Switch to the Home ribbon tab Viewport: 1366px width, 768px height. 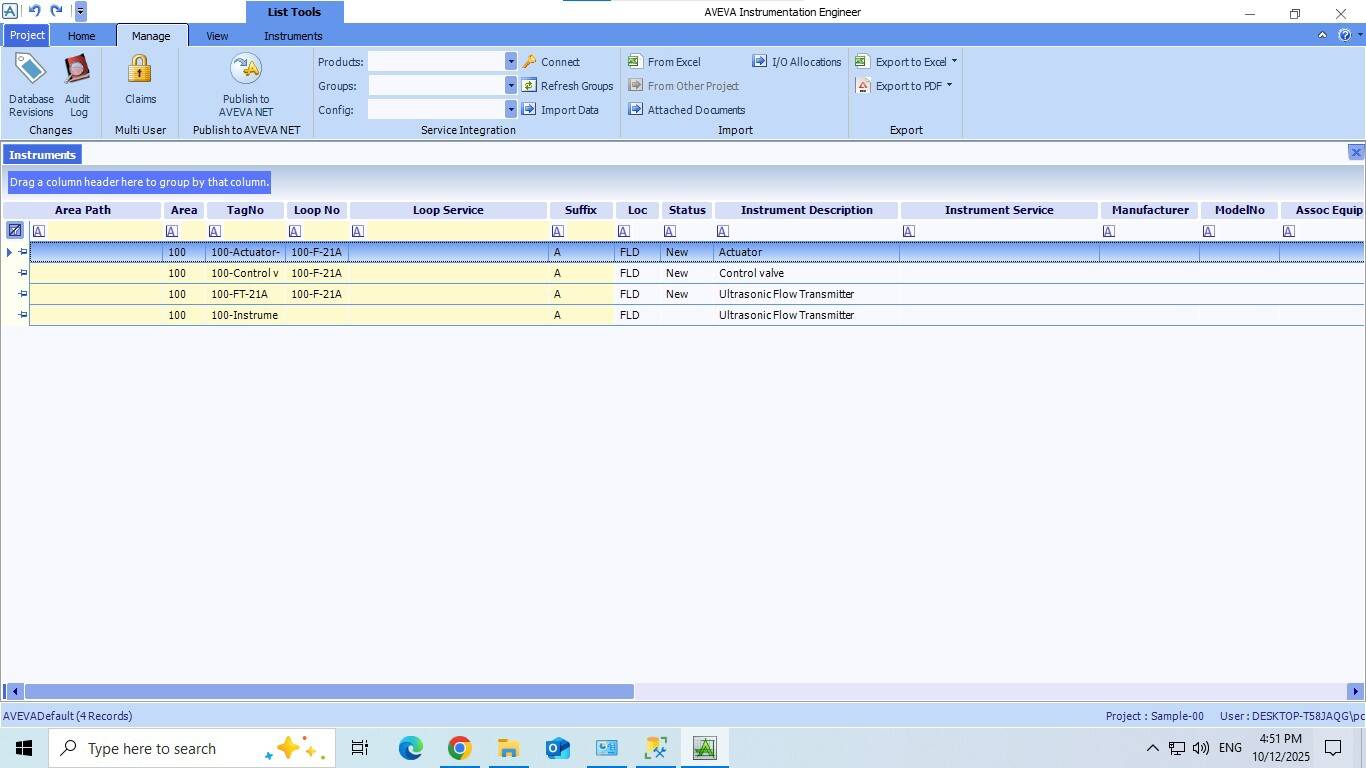(x=81, y=36)
